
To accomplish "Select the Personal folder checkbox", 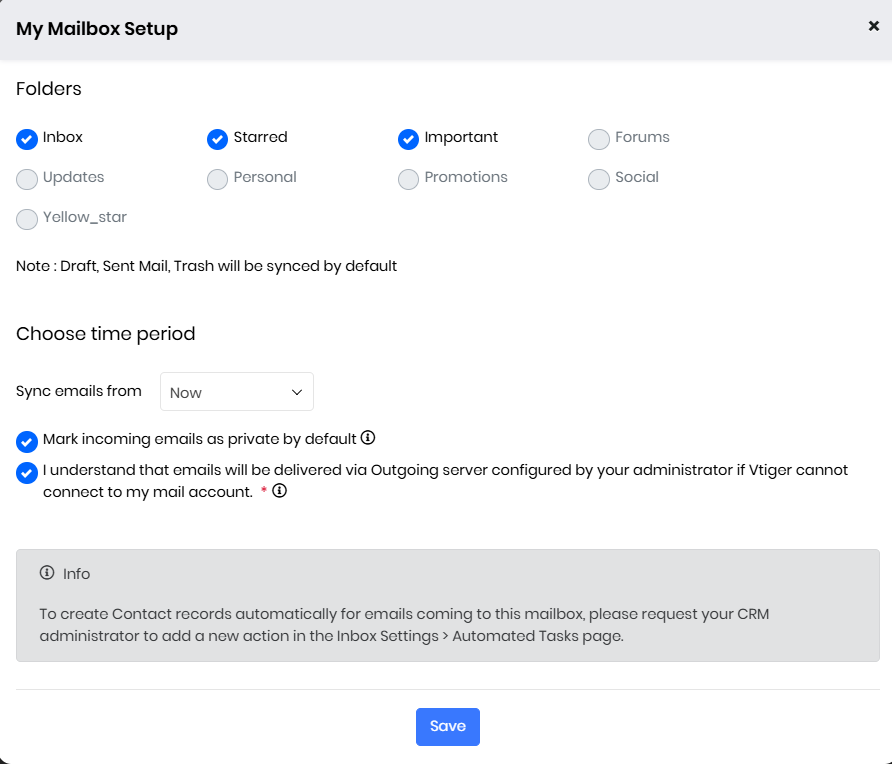I will click(217, 179).
